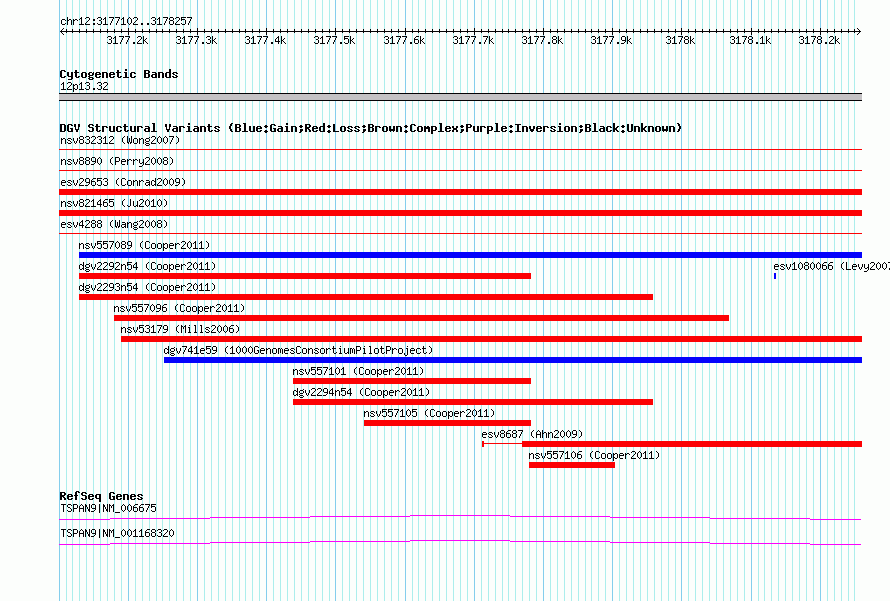Viewport: 890px width, 601px height.
Task: Select the red nsv557105 loss bar
Action: (447, 423)
